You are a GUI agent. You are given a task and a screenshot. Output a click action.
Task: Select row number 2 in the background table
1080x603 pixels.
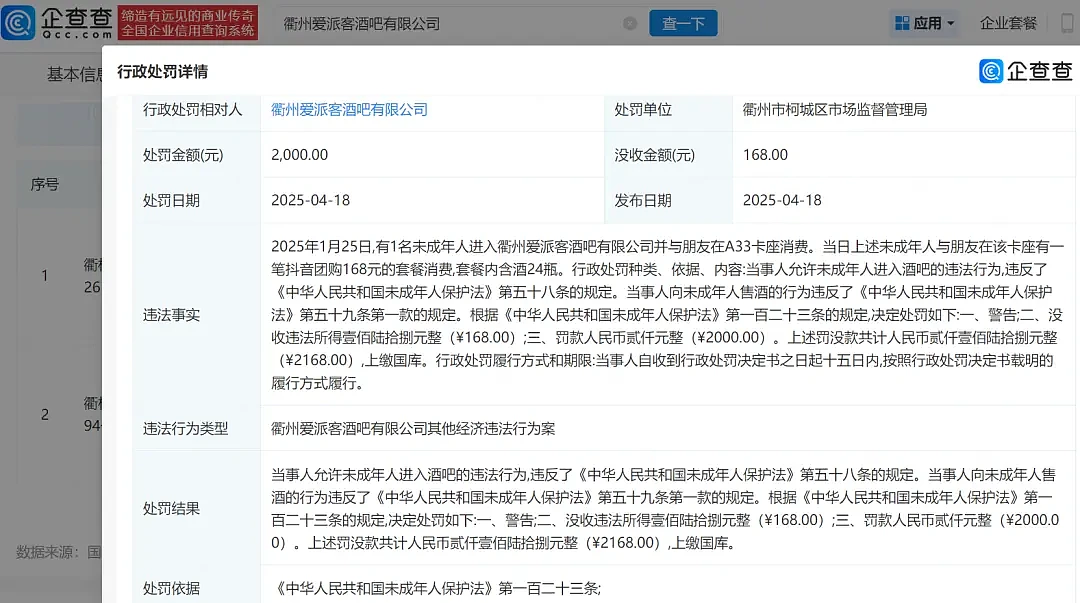click(x=45, y=414)
